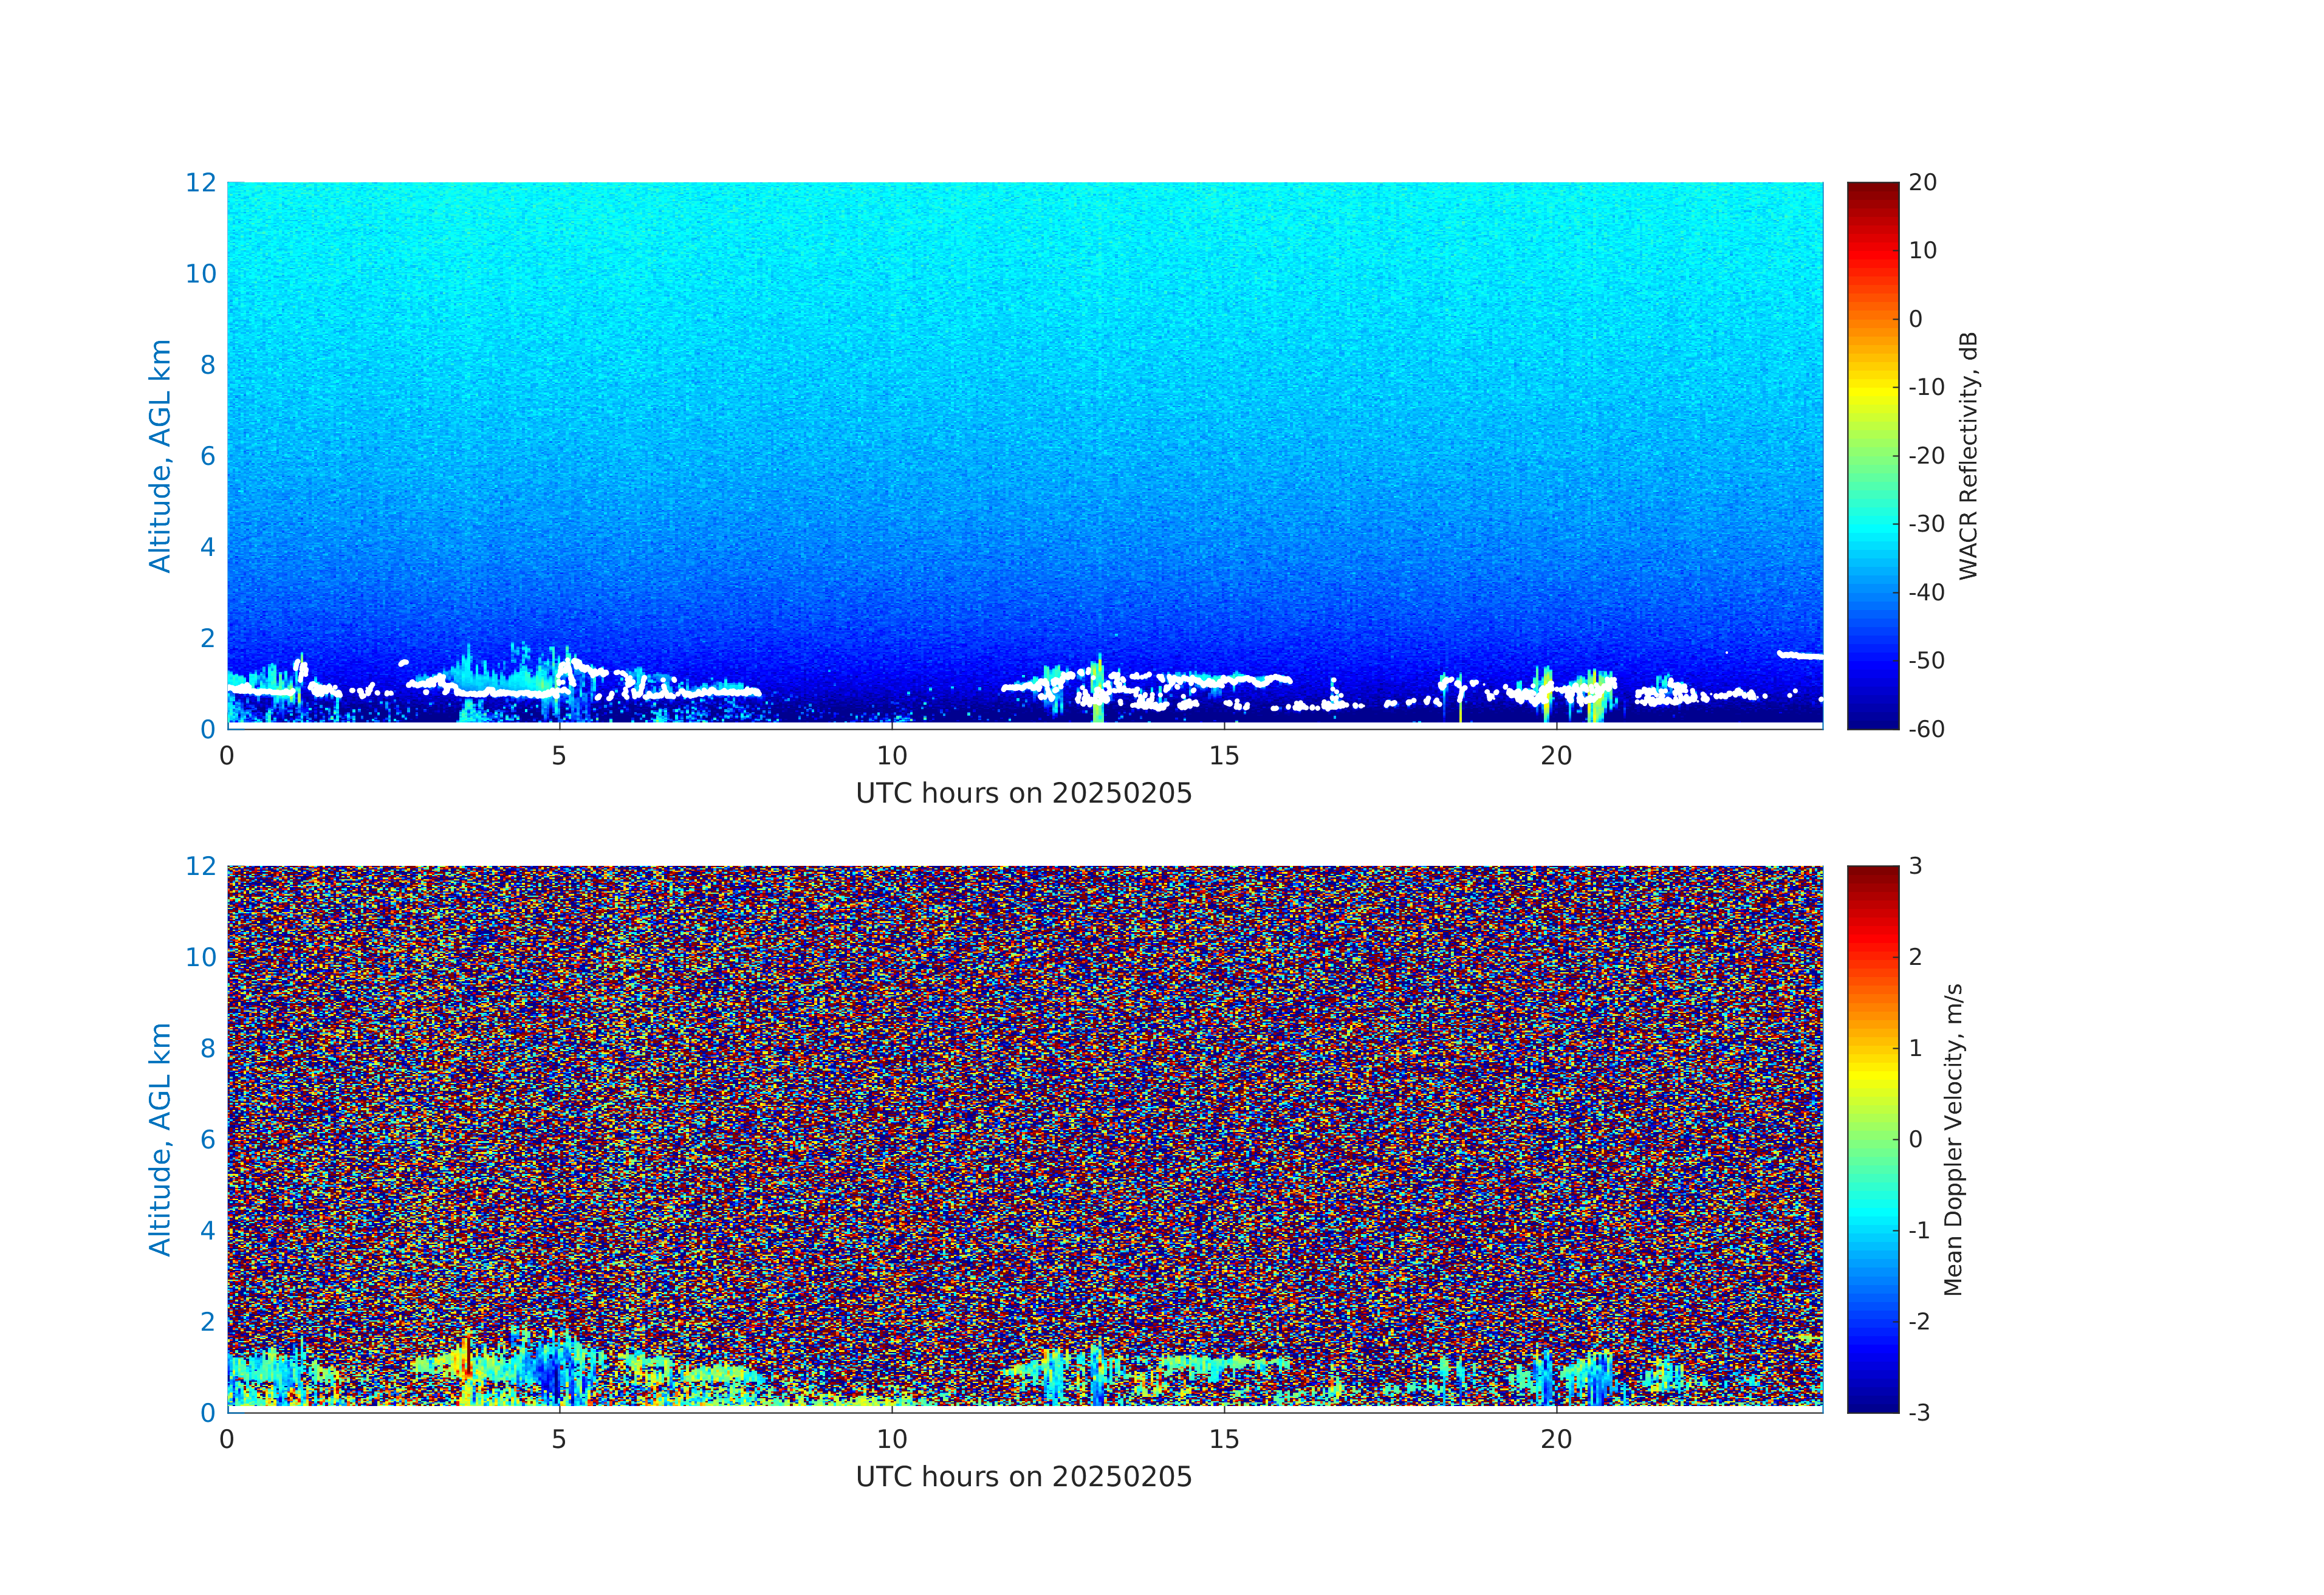Click the hour 10 tick on top plot
This screenshot has width=2324, height=1595.
(x=891, y=756)
